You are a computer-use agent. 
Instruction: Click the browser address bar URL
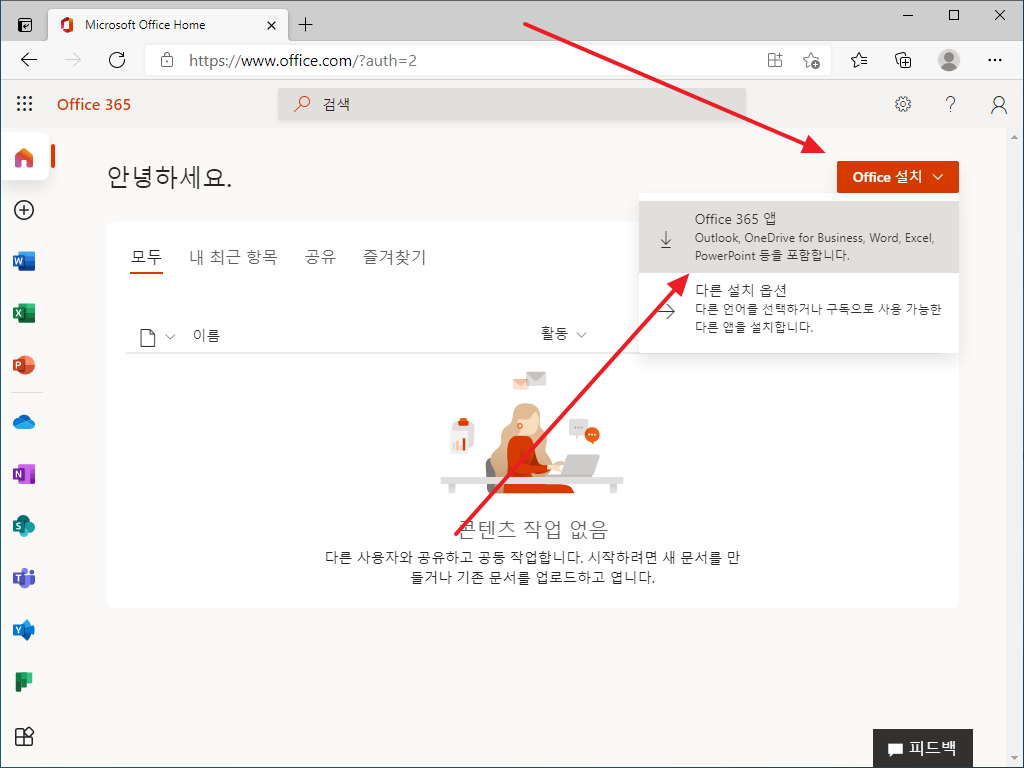click(302, 61)
